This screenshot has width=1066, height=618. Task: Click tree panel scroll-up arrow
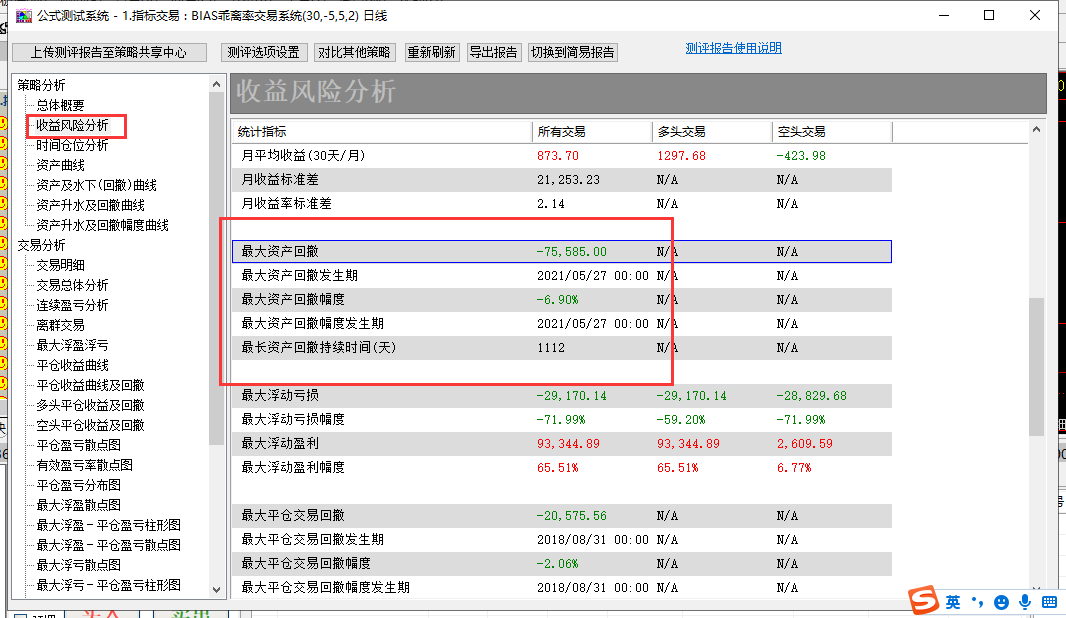(216, 84)
